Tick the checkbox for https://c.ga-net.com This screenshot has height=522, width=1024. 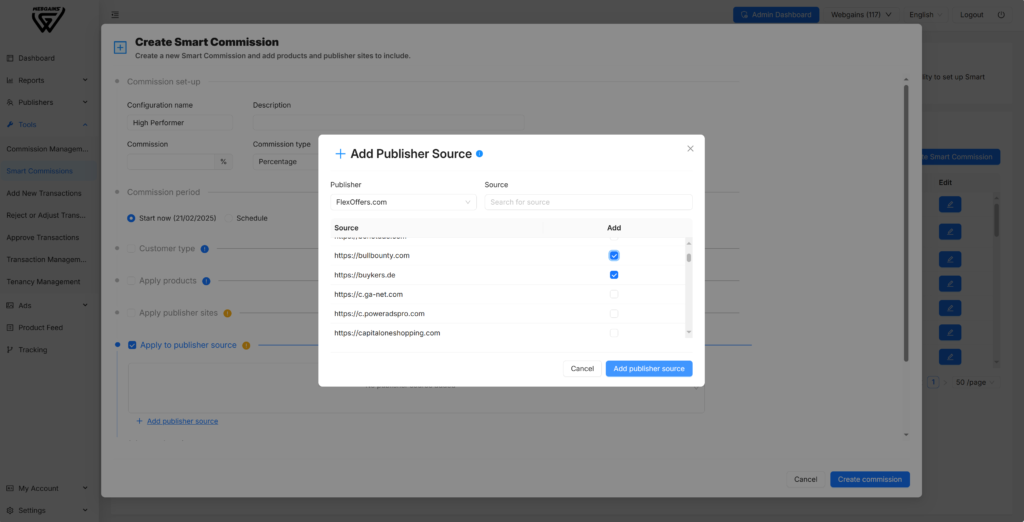pyautogui.click(x=614, y=294)
